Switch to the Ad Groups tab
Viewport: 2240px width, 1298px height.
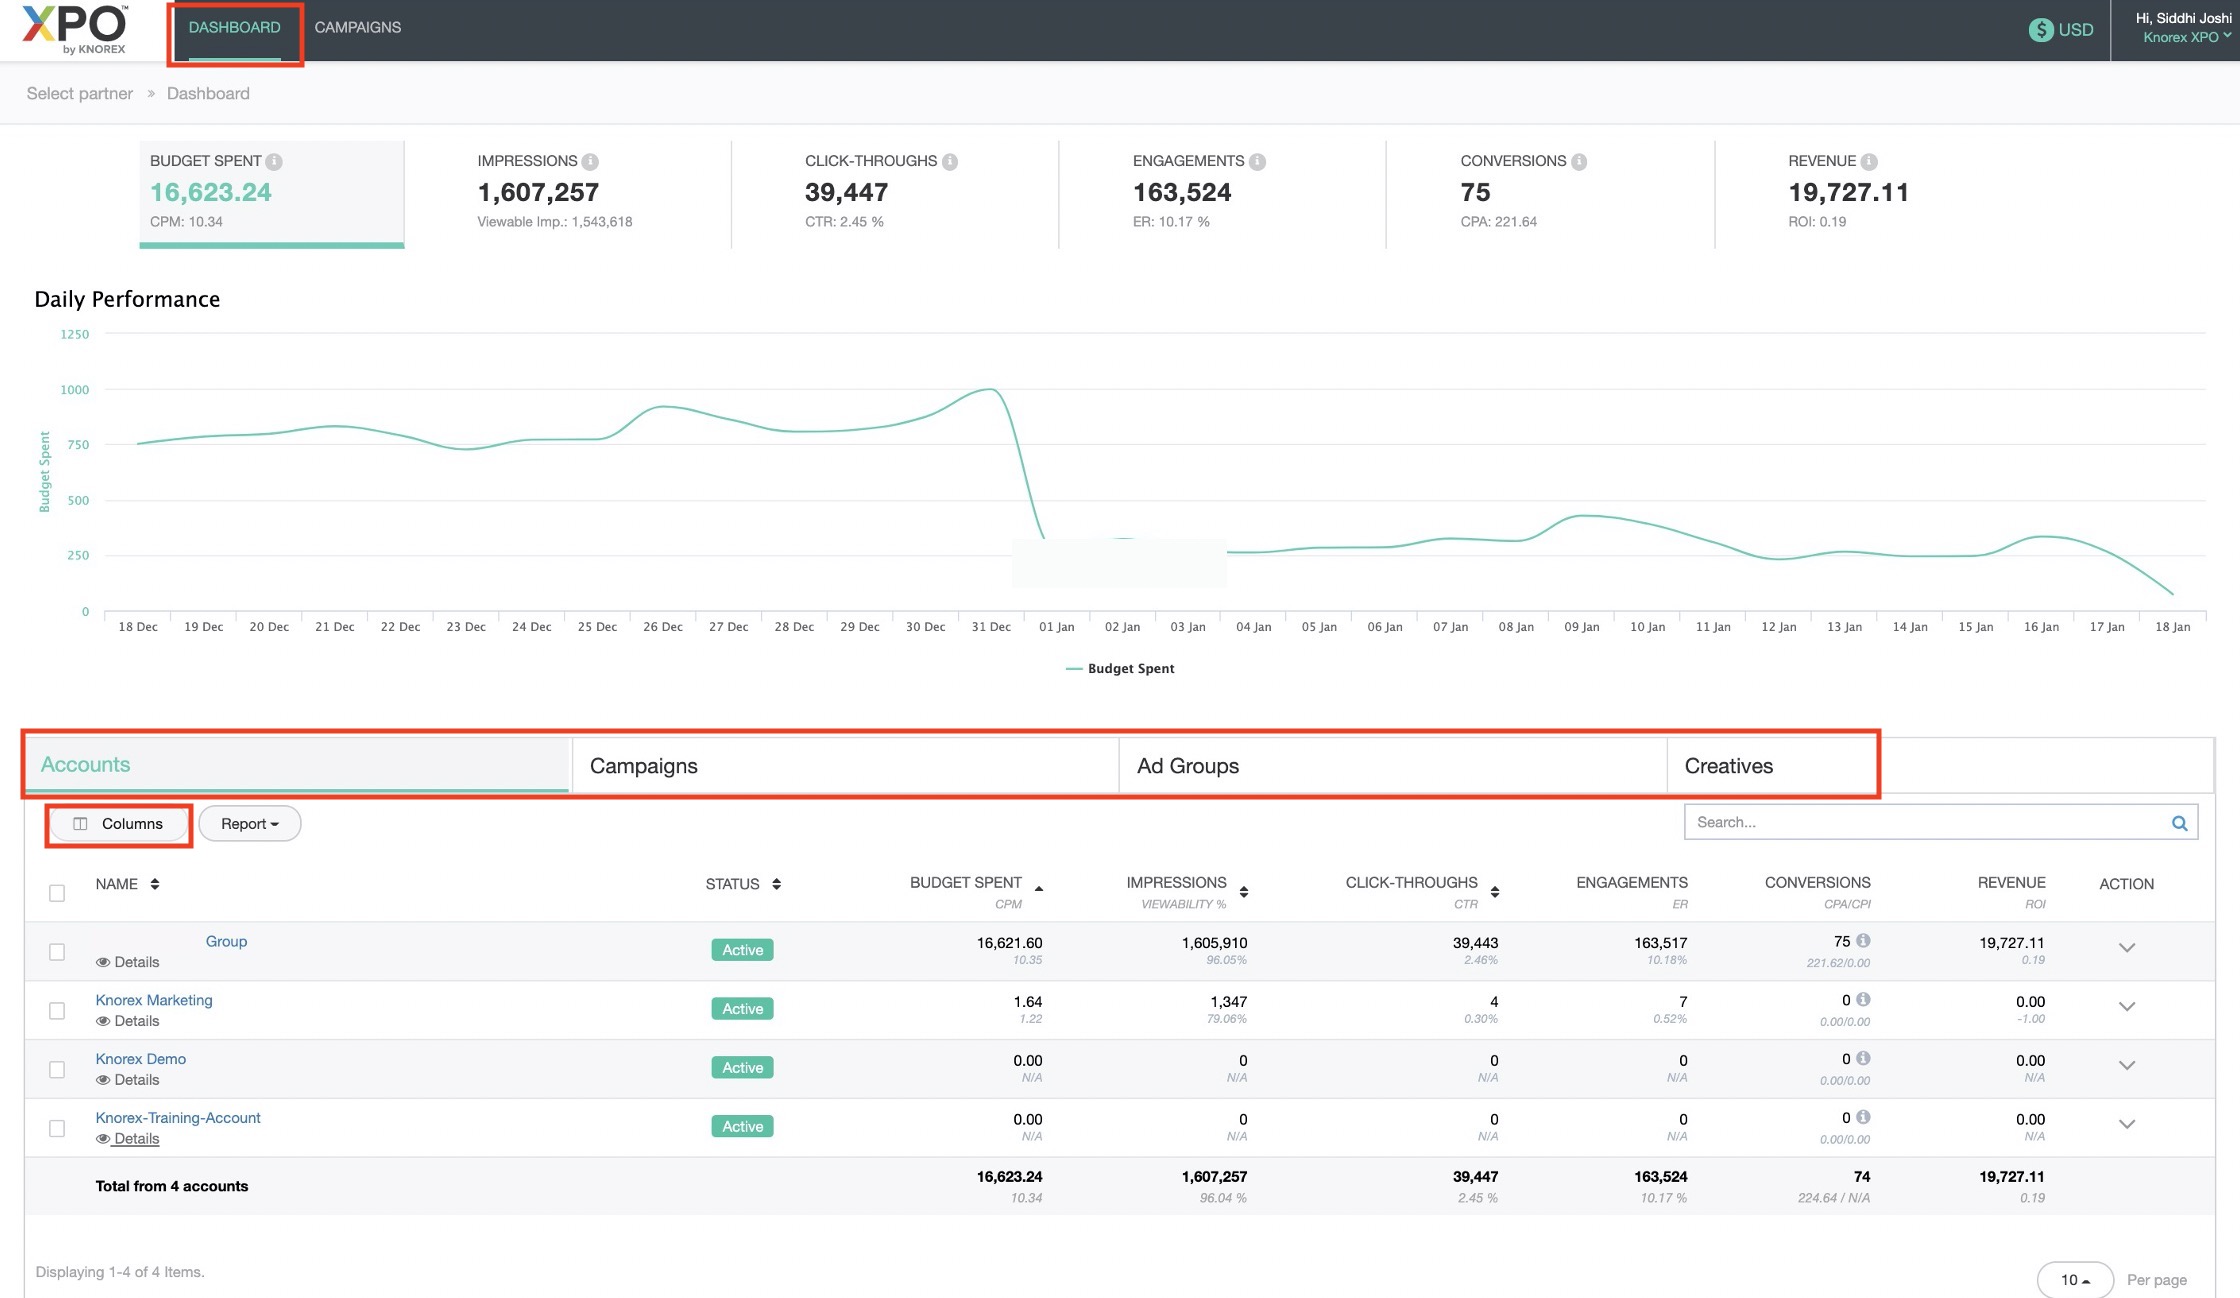point(1187,766)
